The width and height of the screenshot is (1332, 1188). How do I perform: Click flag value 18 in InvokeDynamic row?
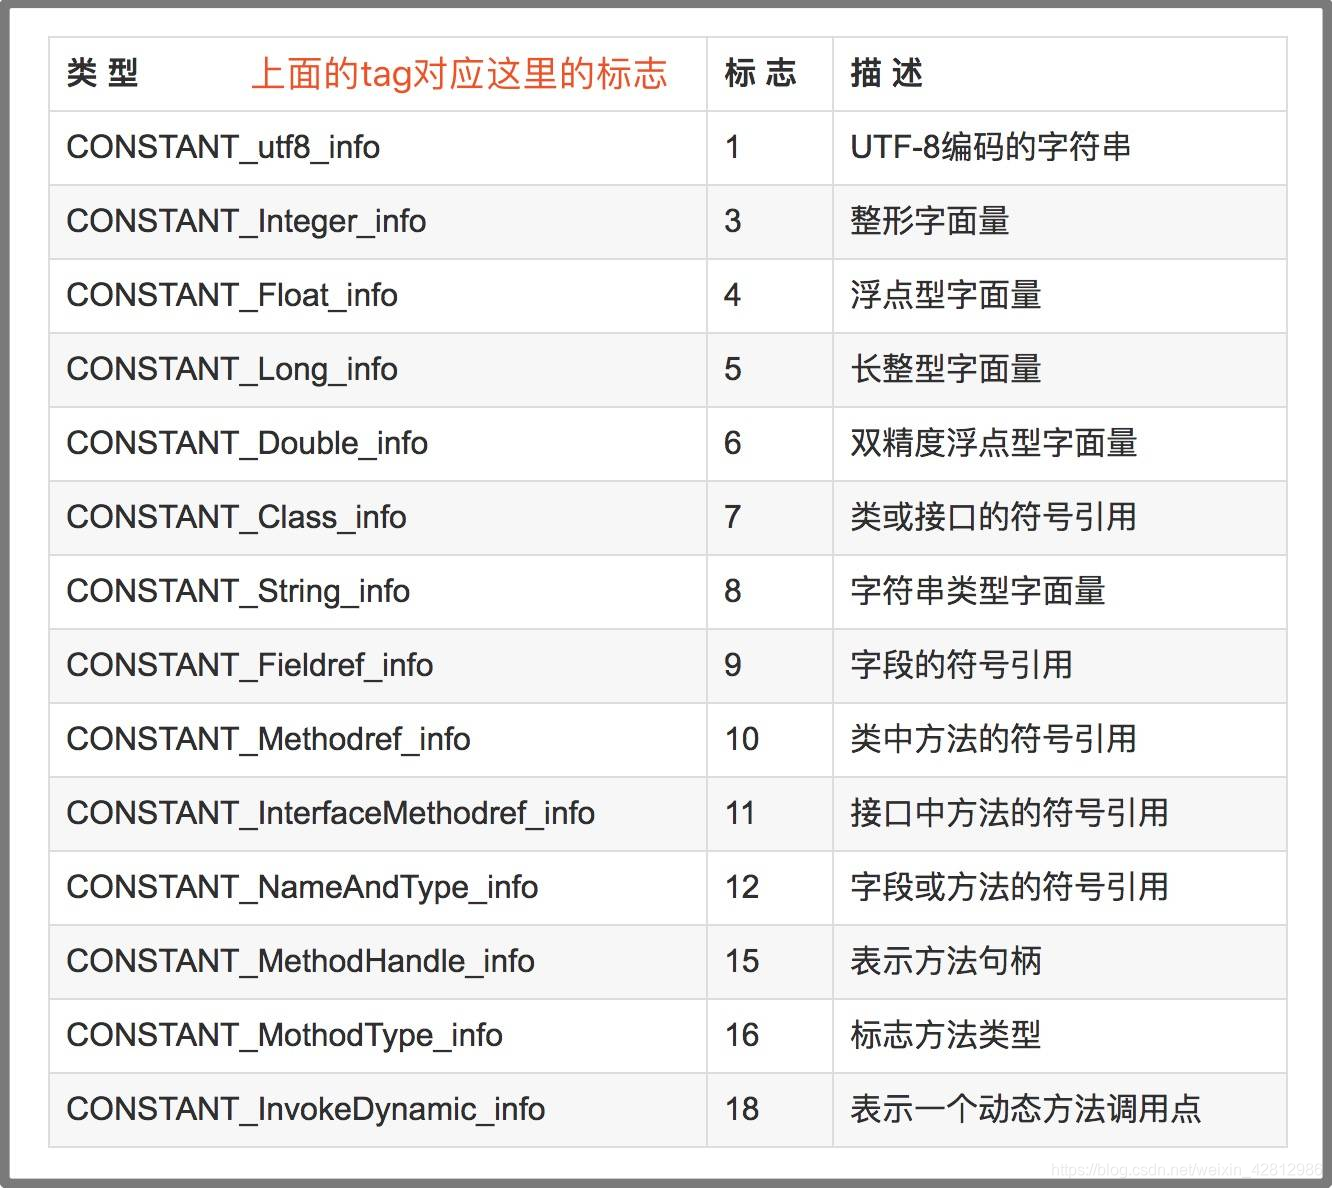click(742, 1110)
